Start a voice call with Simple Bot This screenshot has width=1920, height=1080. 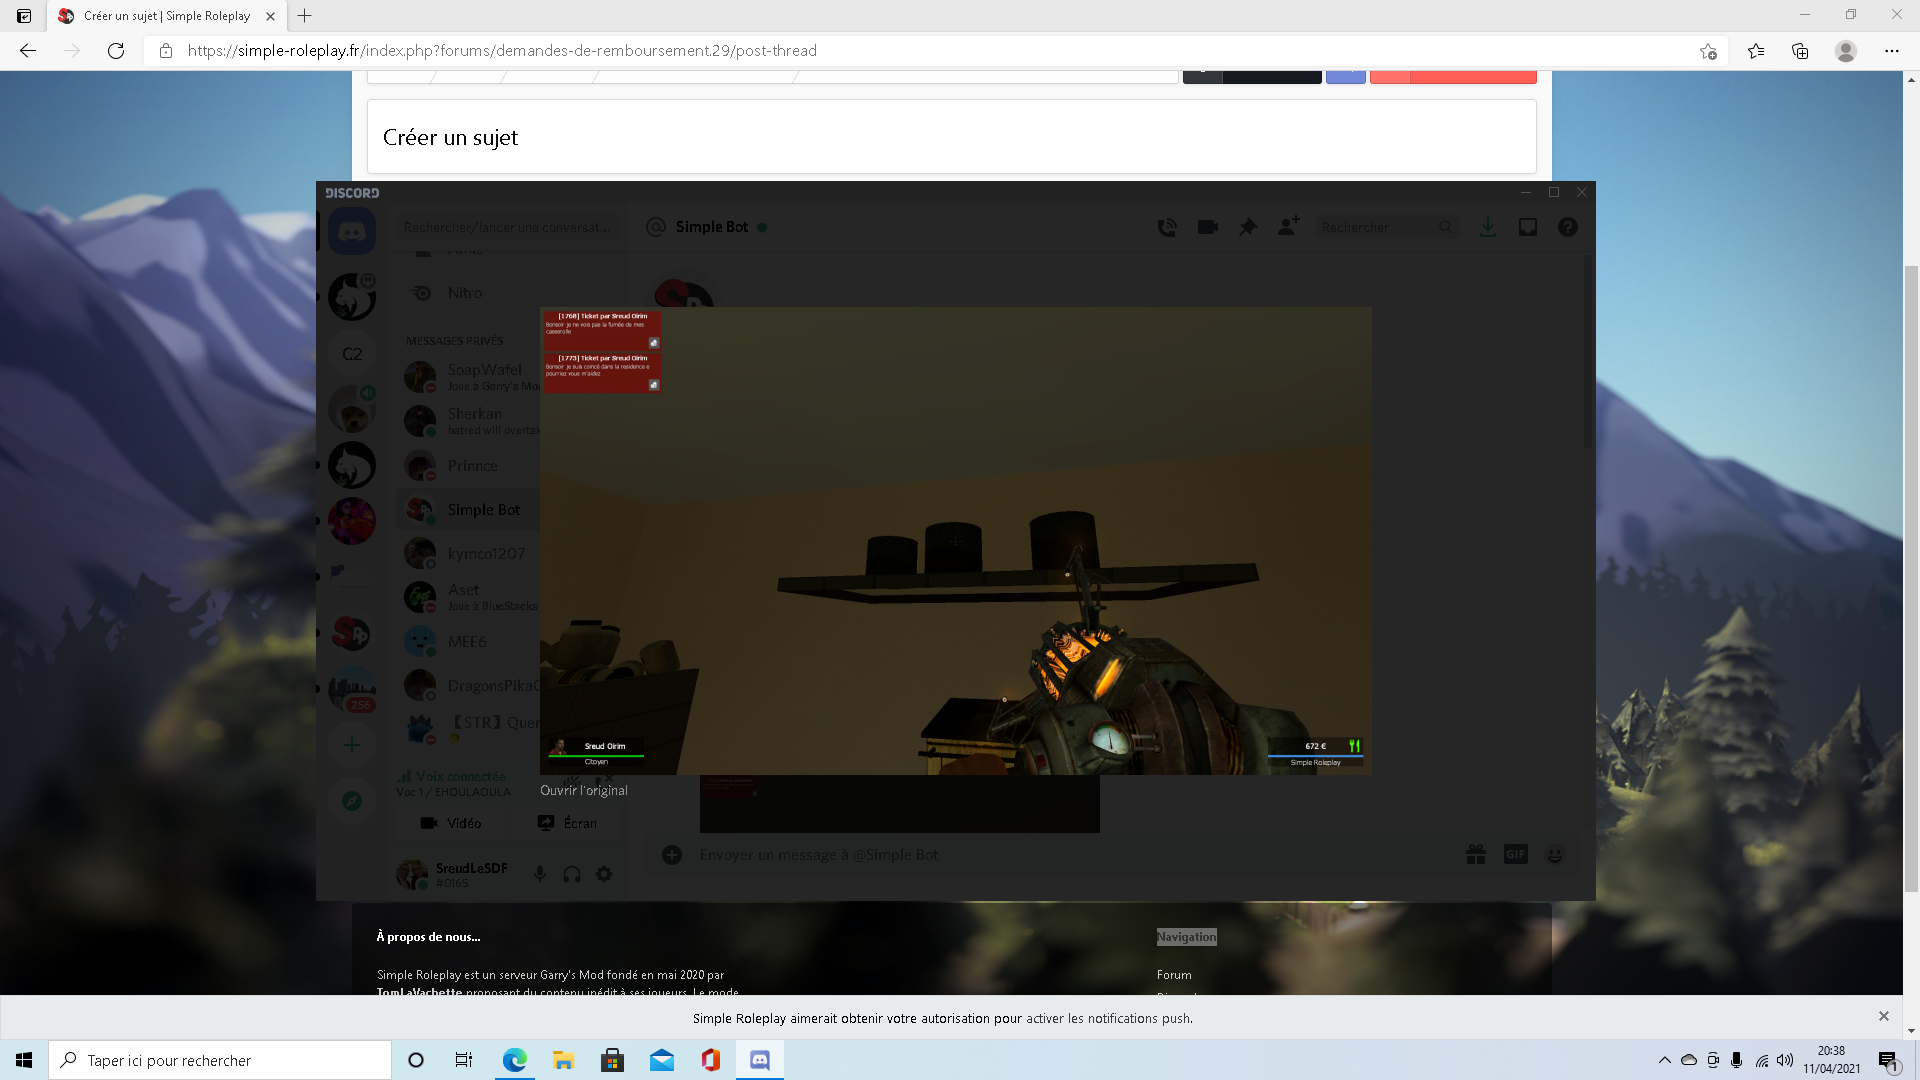click(x=1167, y=227)
